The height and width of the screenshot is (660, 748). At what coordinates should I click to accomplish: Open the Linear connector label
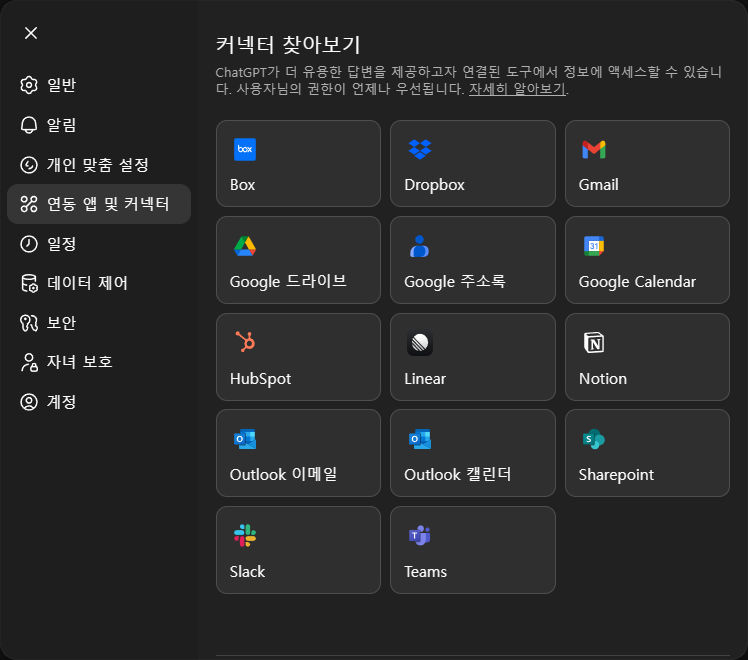tap(425, 379)
